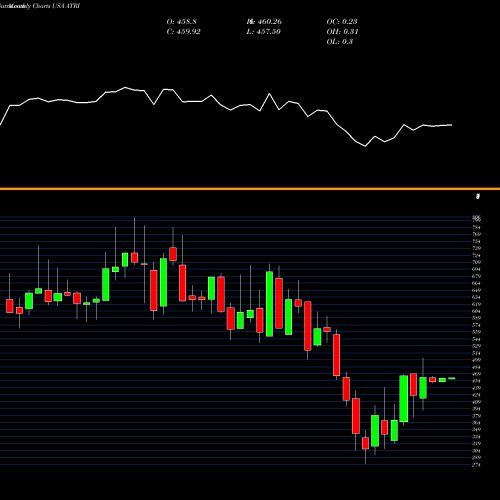500x500 pixels.
Task: Click the 274 price axis label
Action: [476, 465]
